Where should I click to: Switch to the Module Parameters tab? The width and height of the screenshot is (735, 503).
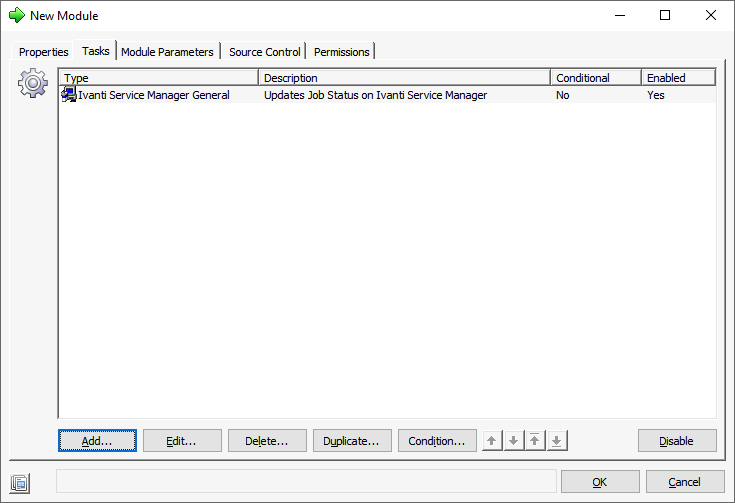click(167, 52)
